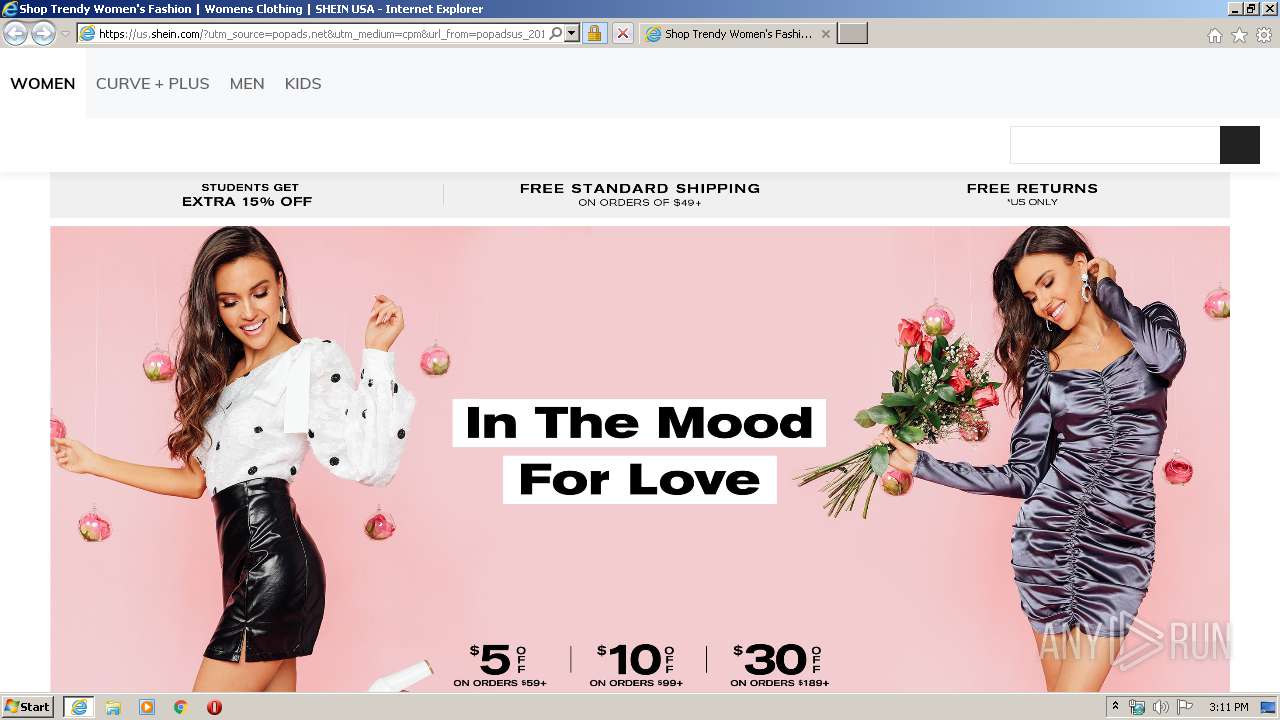Close the Shop Trendy Women's Fashion tab

click(825, 34)
